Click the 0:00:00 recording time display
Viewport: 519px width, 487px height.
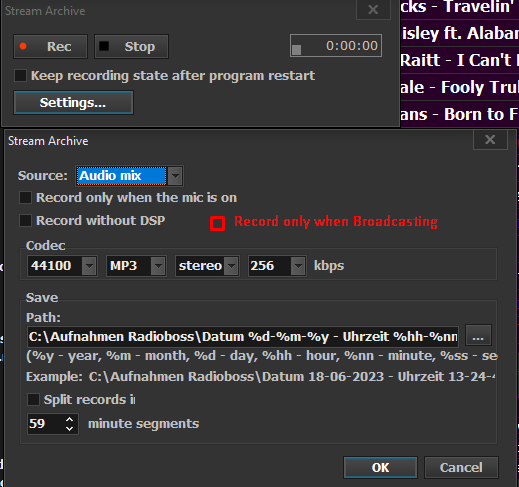click(336, 46)
